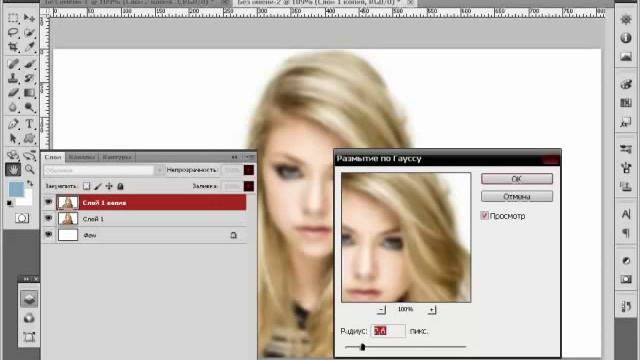Zoom in the blur preview
The height and width of the screenshot is (360, 640).
(432, 310)
